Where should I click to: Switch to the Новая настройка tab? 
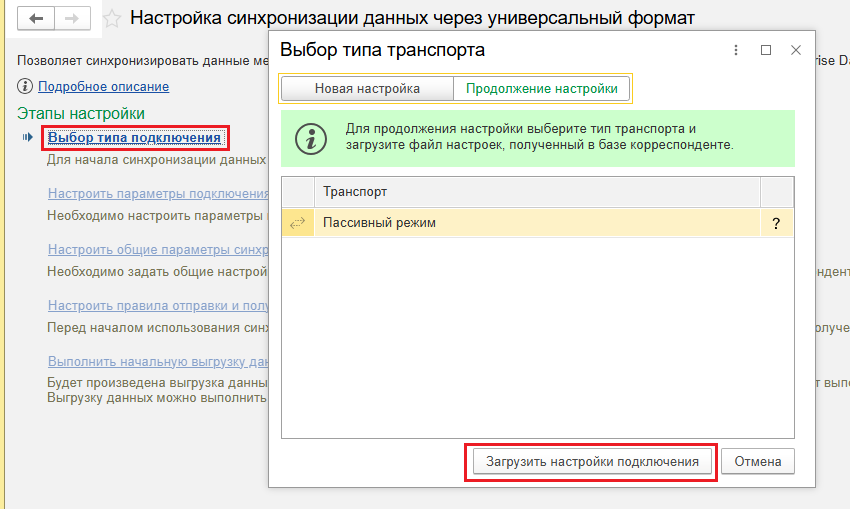point(367,88)
